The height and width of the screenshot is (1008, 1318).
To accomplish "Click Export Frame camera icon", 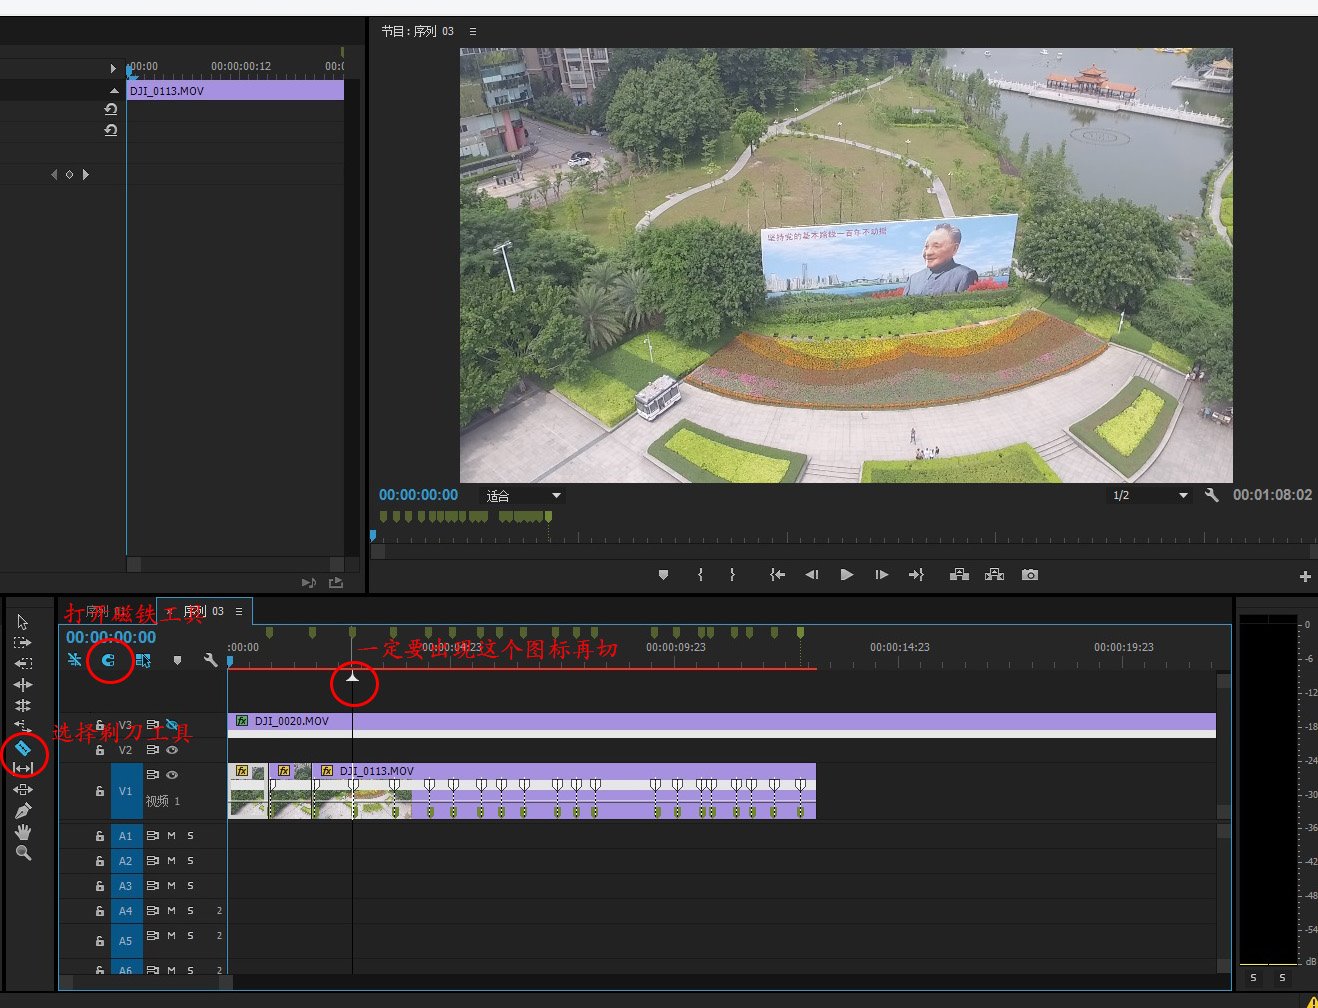I will click(1030, 575).
